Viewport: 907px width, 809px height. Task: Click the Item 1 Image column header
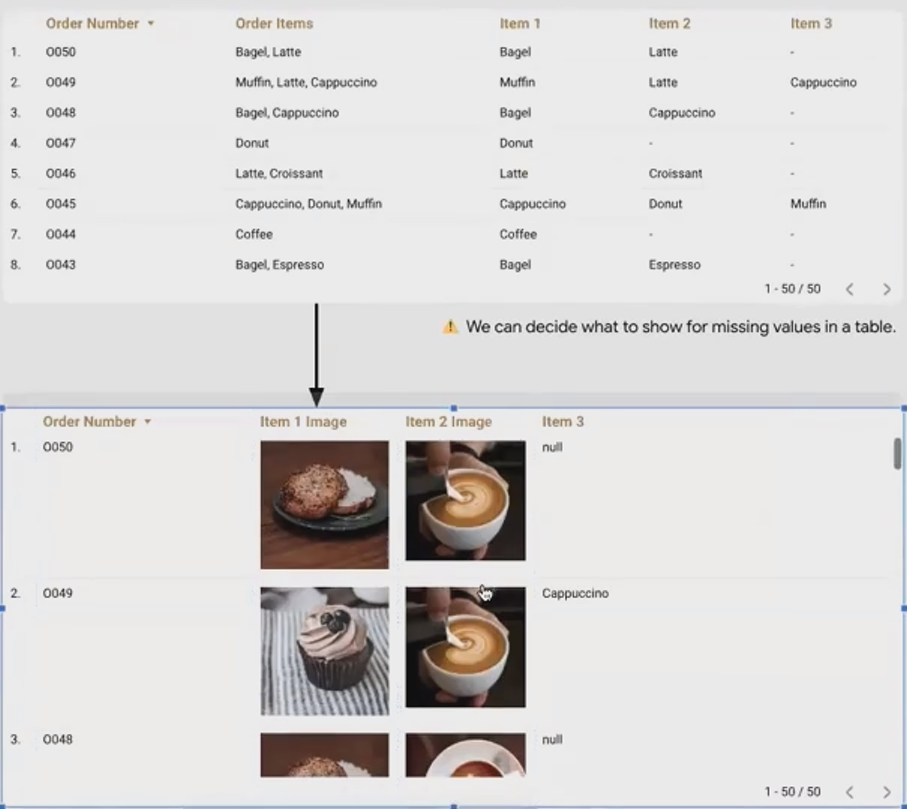[303, 422]
